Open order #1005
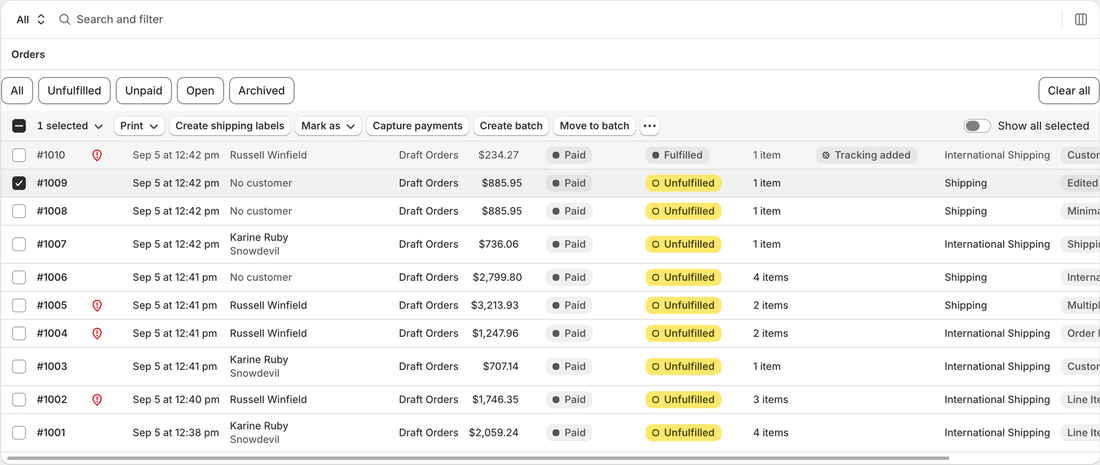 [52, 305]
